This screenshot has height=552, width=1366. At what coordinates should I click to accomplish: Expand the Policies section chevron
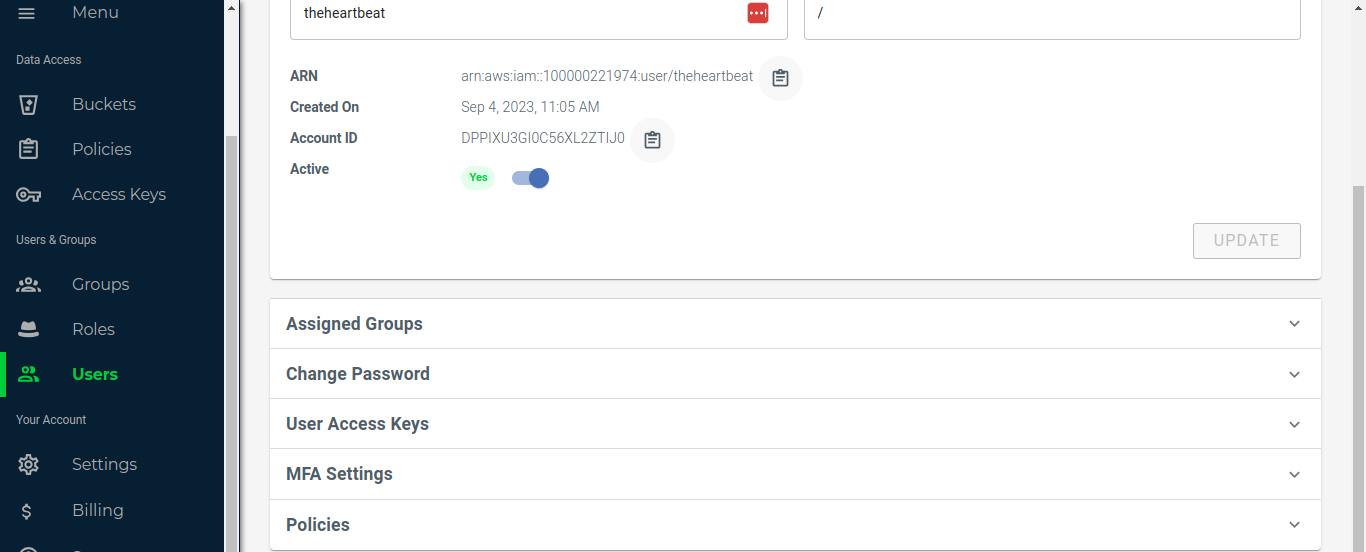tap(1295, 525)
